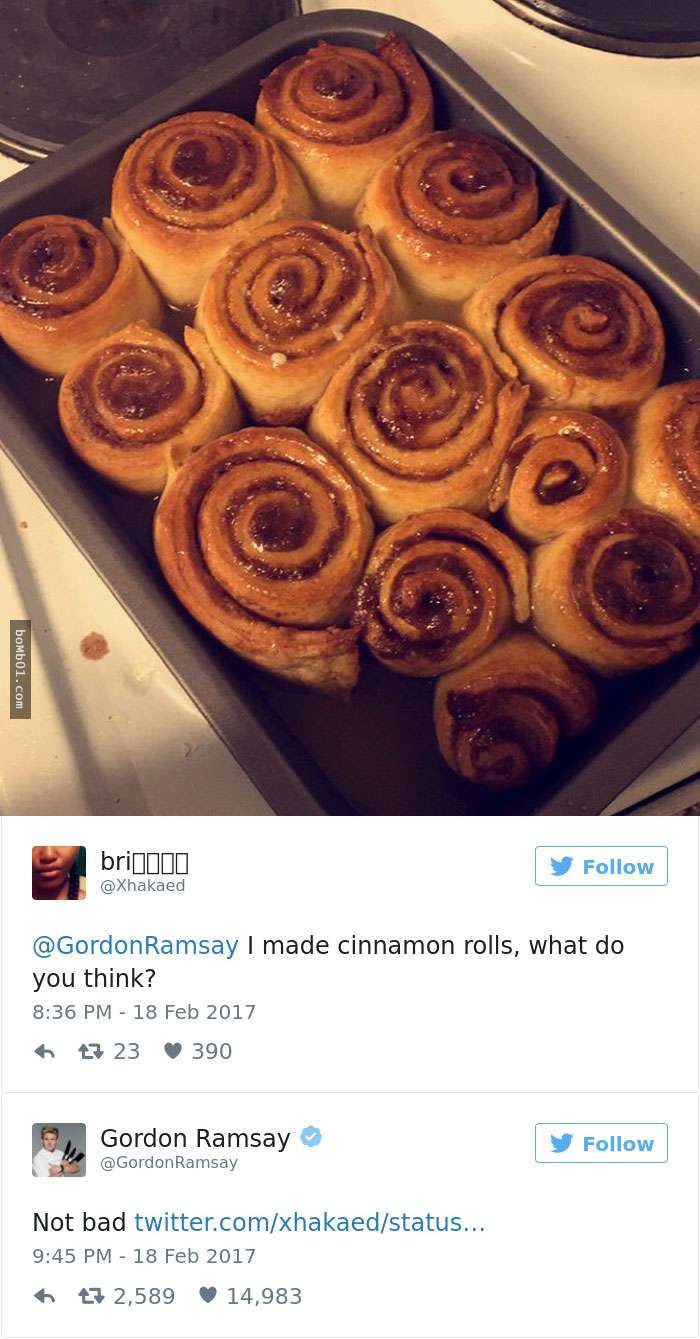
Task: Open bri's profile avatar picture
Action: [59, 873]
